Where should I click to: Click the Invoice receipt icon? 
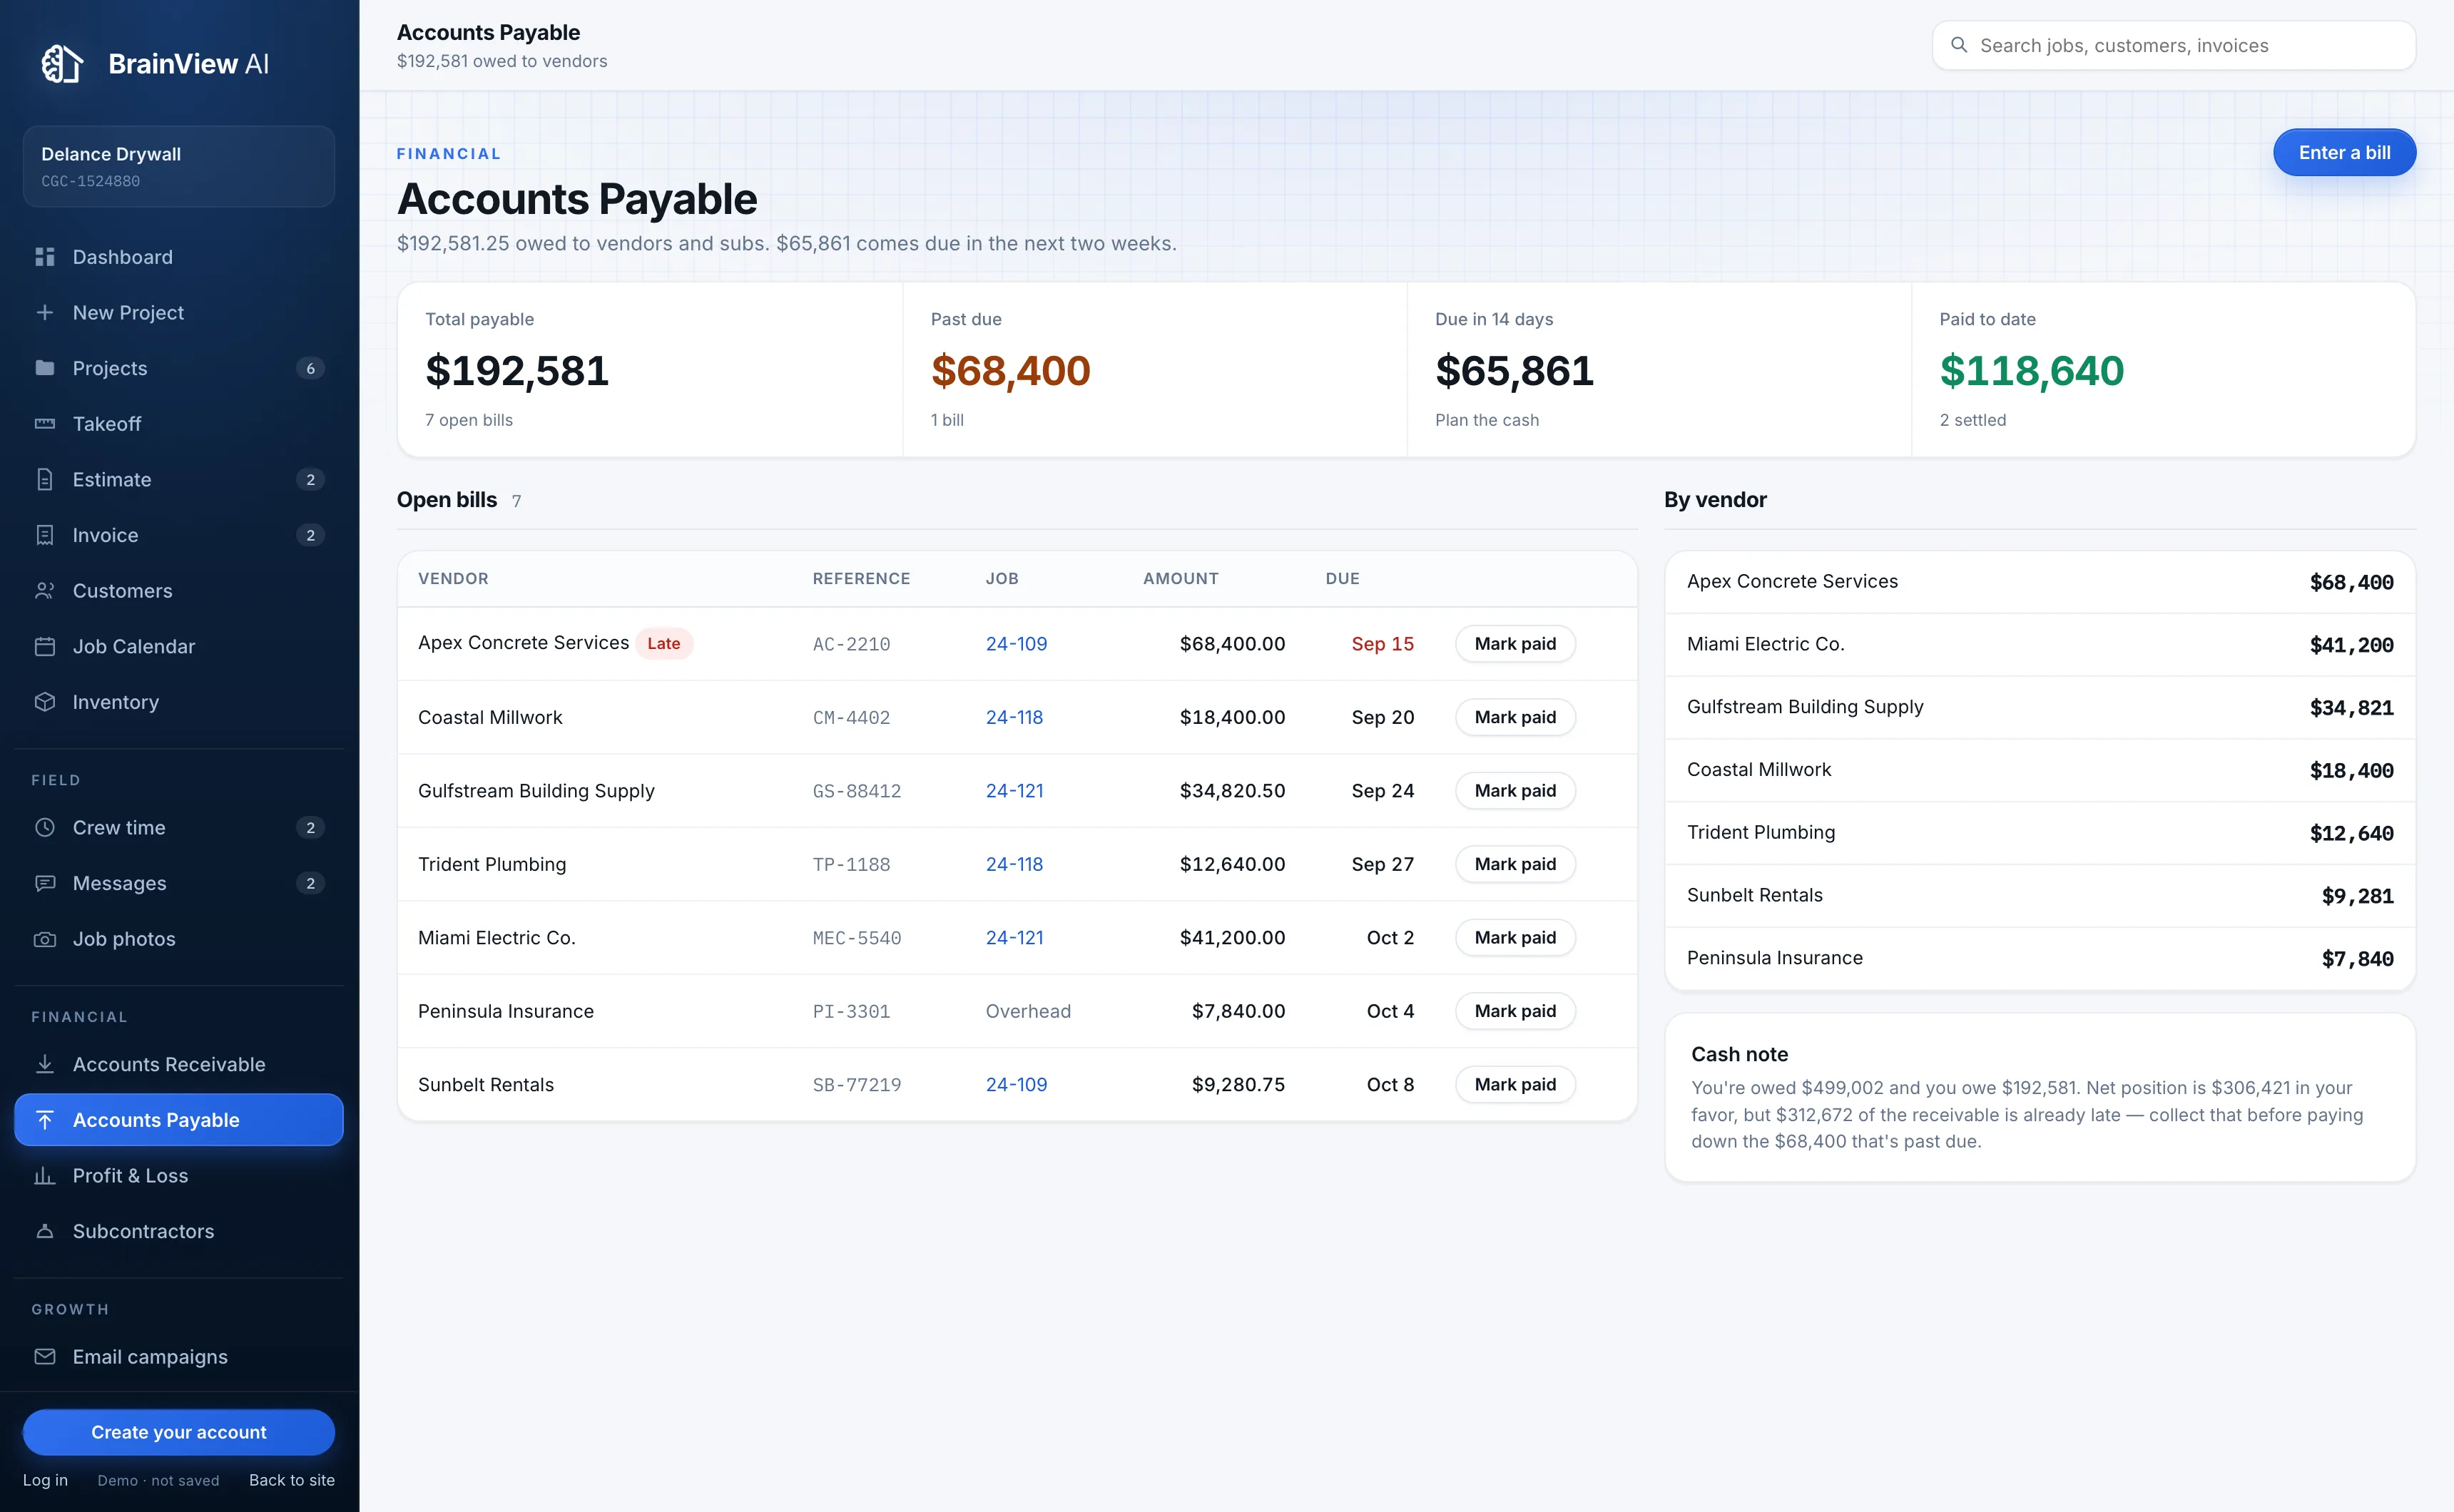(x=45, y=535)
